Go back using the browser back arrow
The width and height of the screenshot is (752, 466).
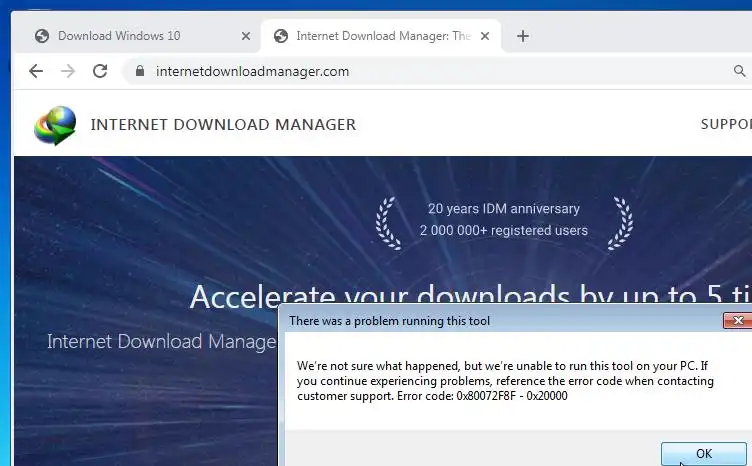pyautogui.click(x=36, y=71)
